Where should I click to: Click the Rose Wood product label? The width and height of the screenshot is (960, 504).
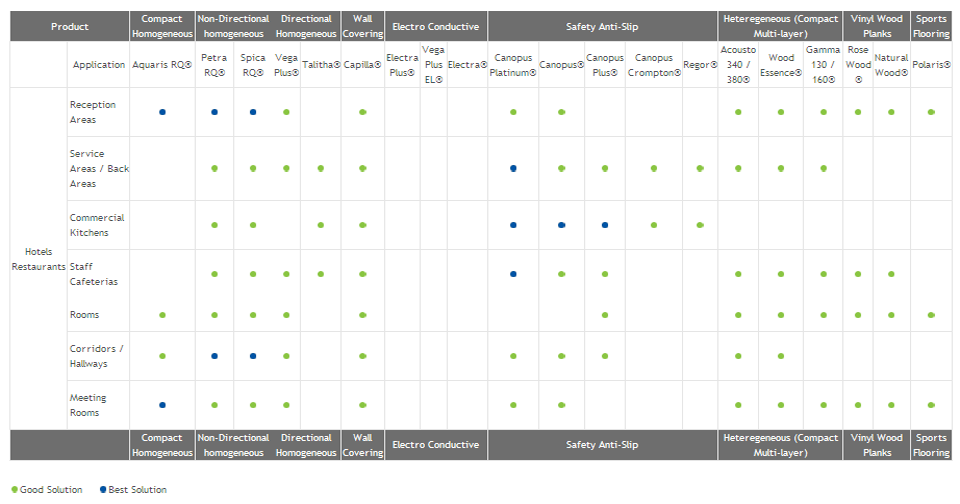(x=858, y=65)
